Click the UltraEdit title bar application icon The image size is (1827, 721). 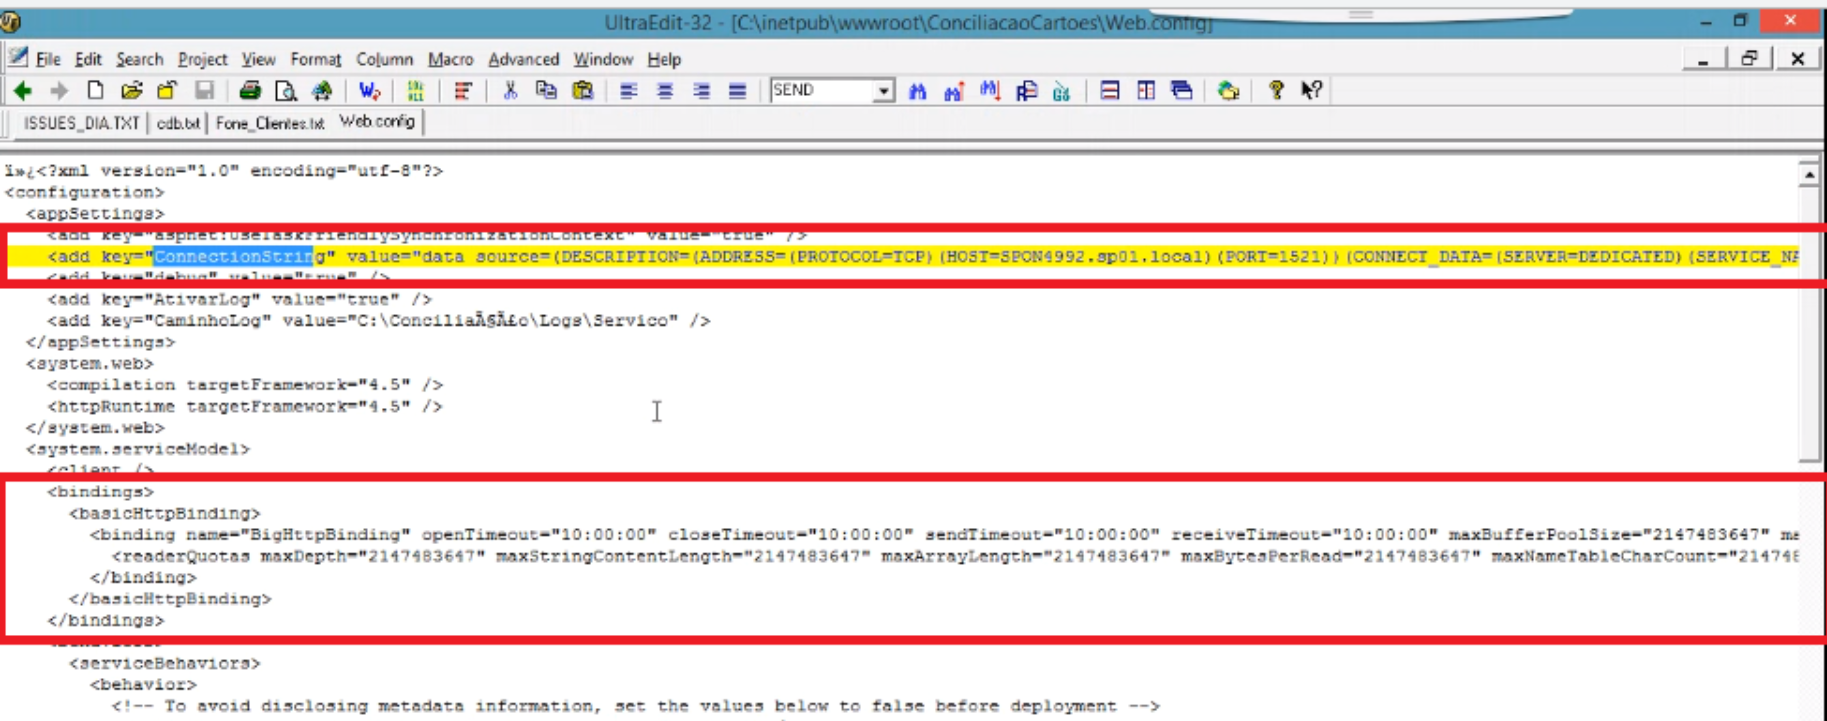point(12,22)
